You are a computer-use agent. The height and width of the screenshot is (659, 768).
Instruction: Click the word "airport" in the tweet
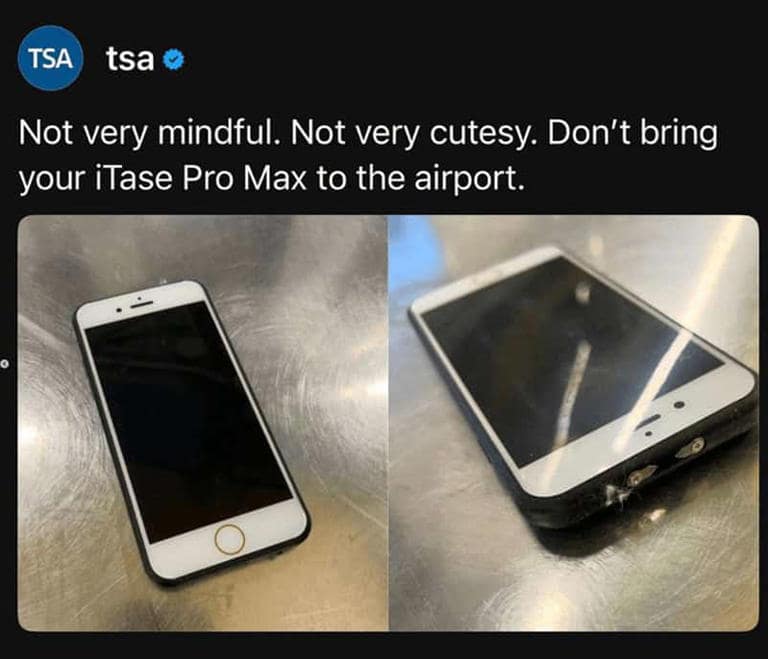466,179
